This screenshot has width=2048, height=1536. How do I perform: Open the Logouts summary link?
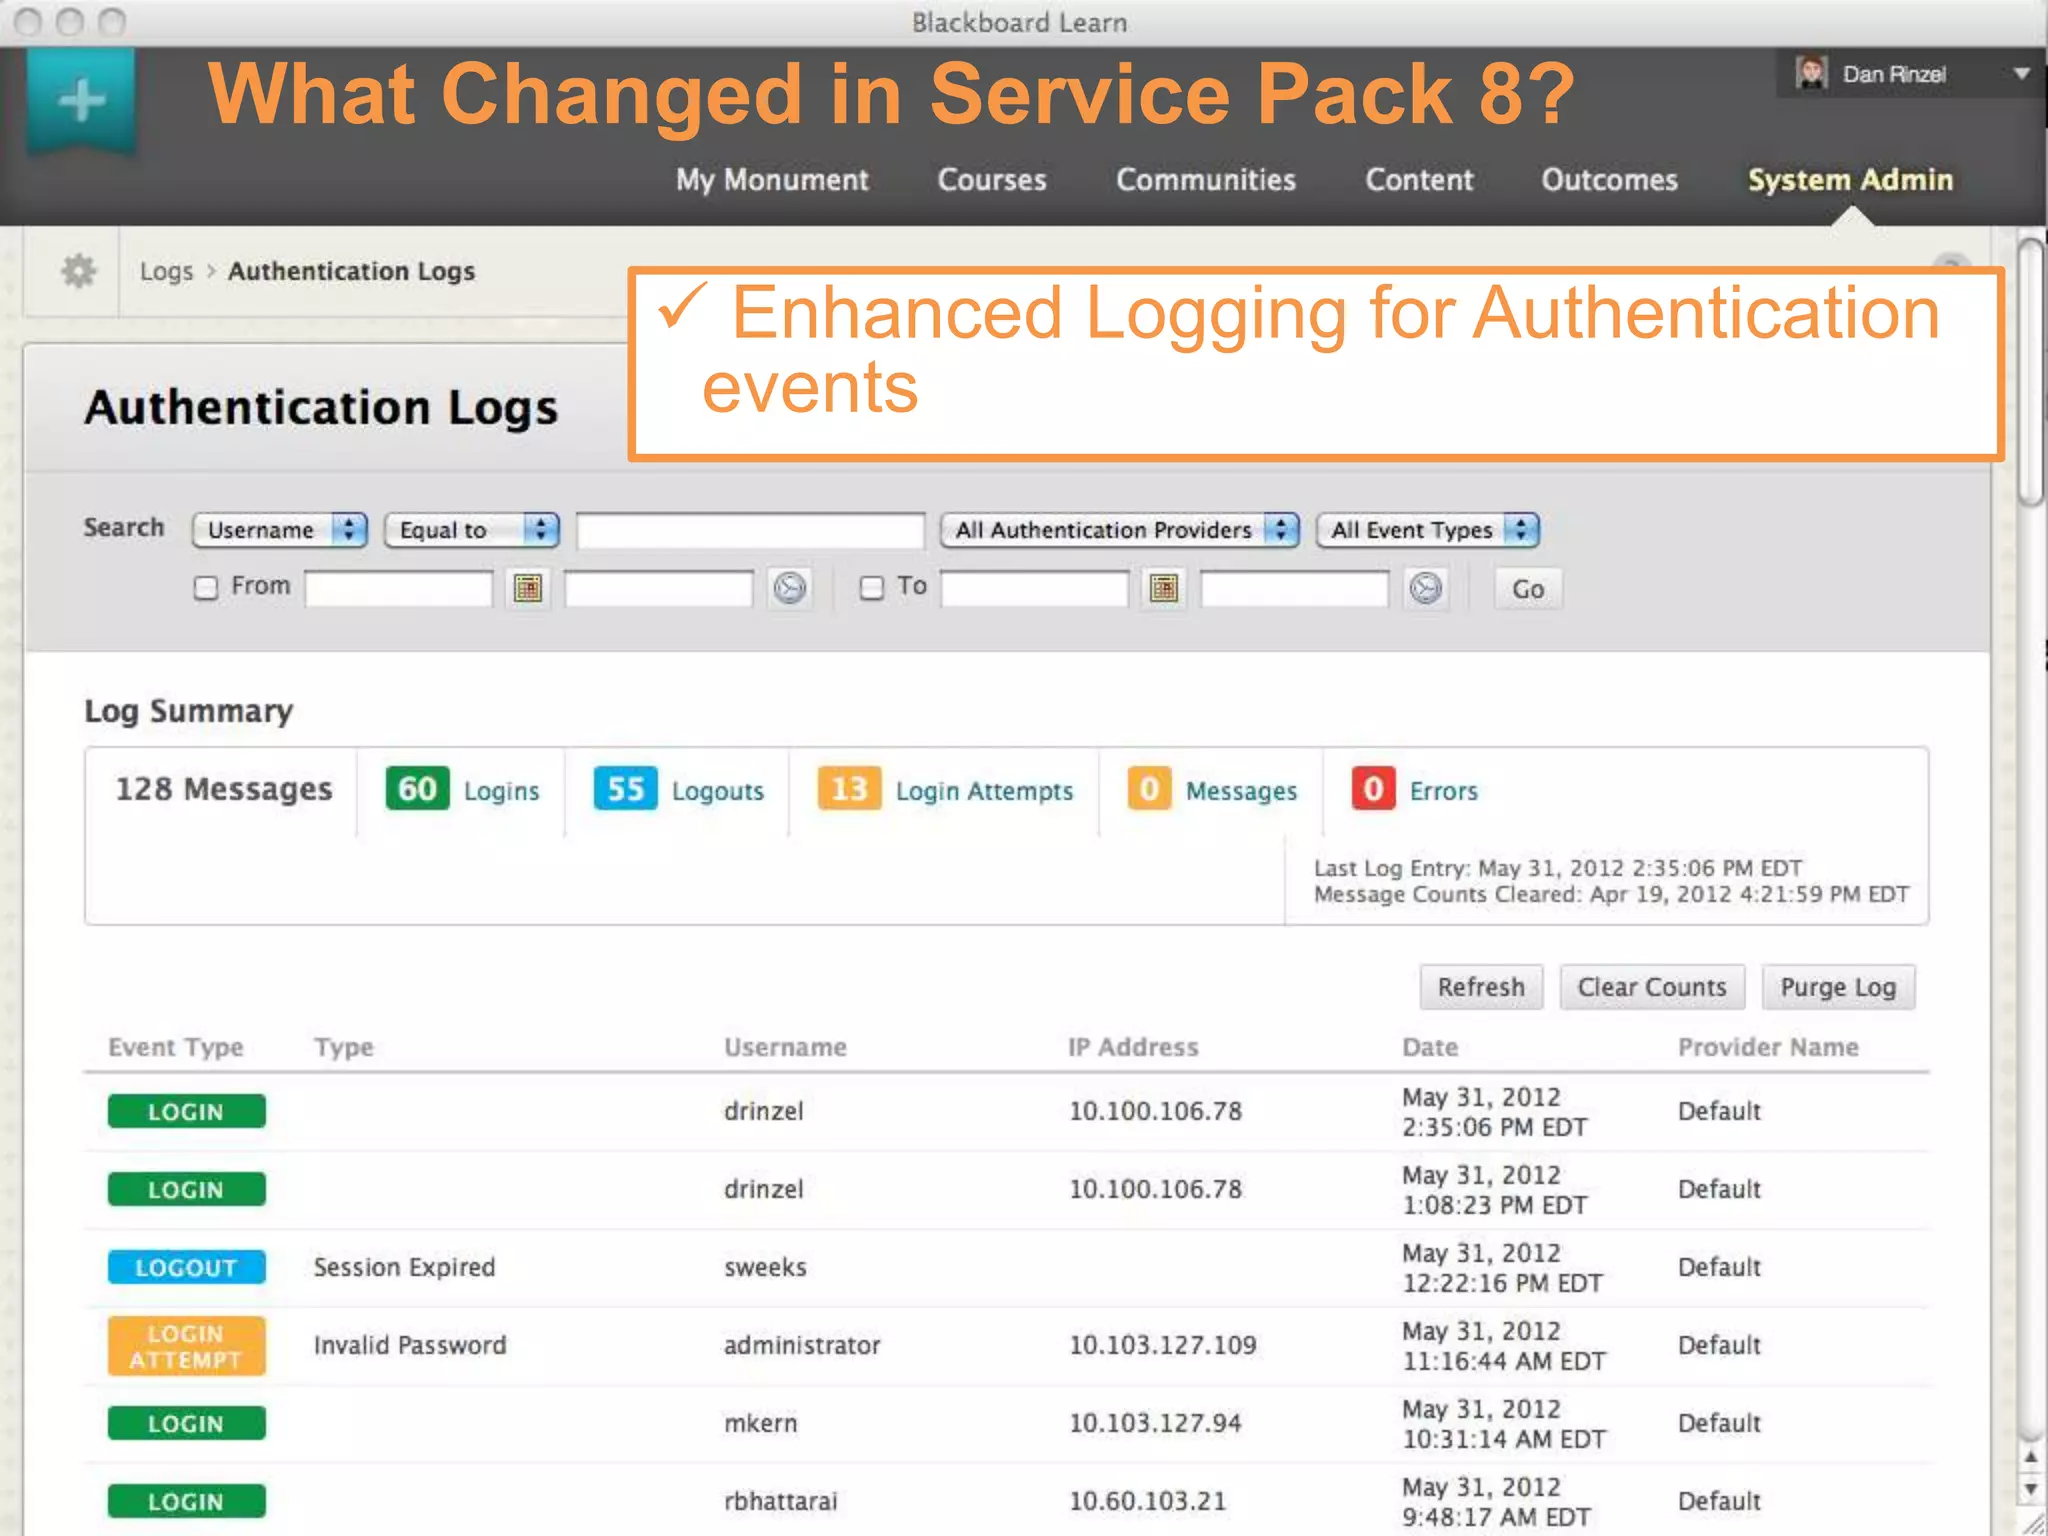click(717, 791)
